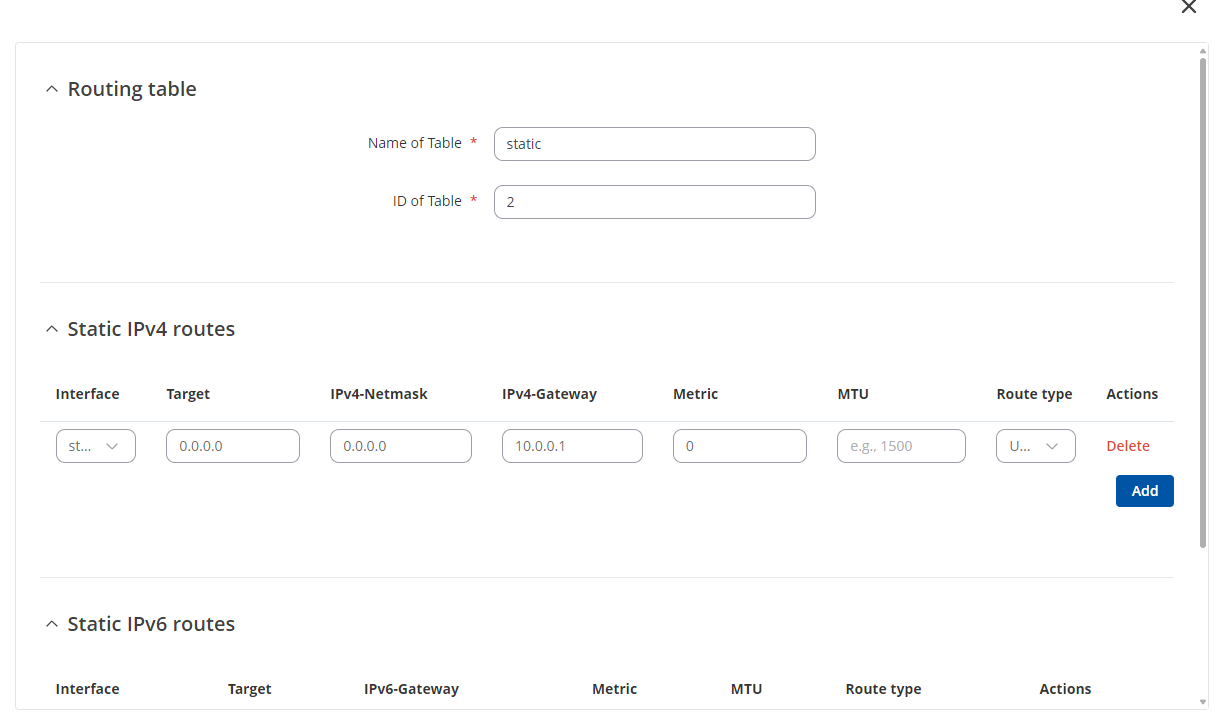The image size is (1227, 720).
Task: Click the Routing table heading text
Action: [x=132, y=89]
